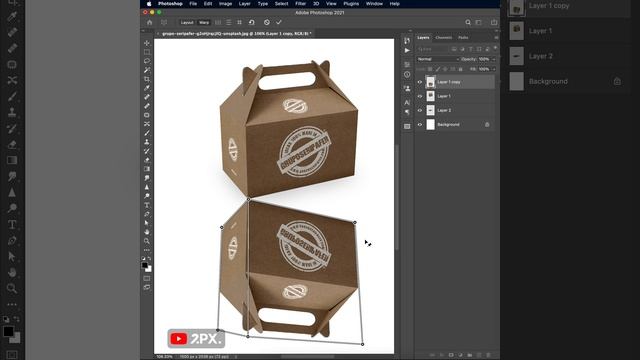Click the small background color swatch
The image size is (640, 360).
coord(149,269)
